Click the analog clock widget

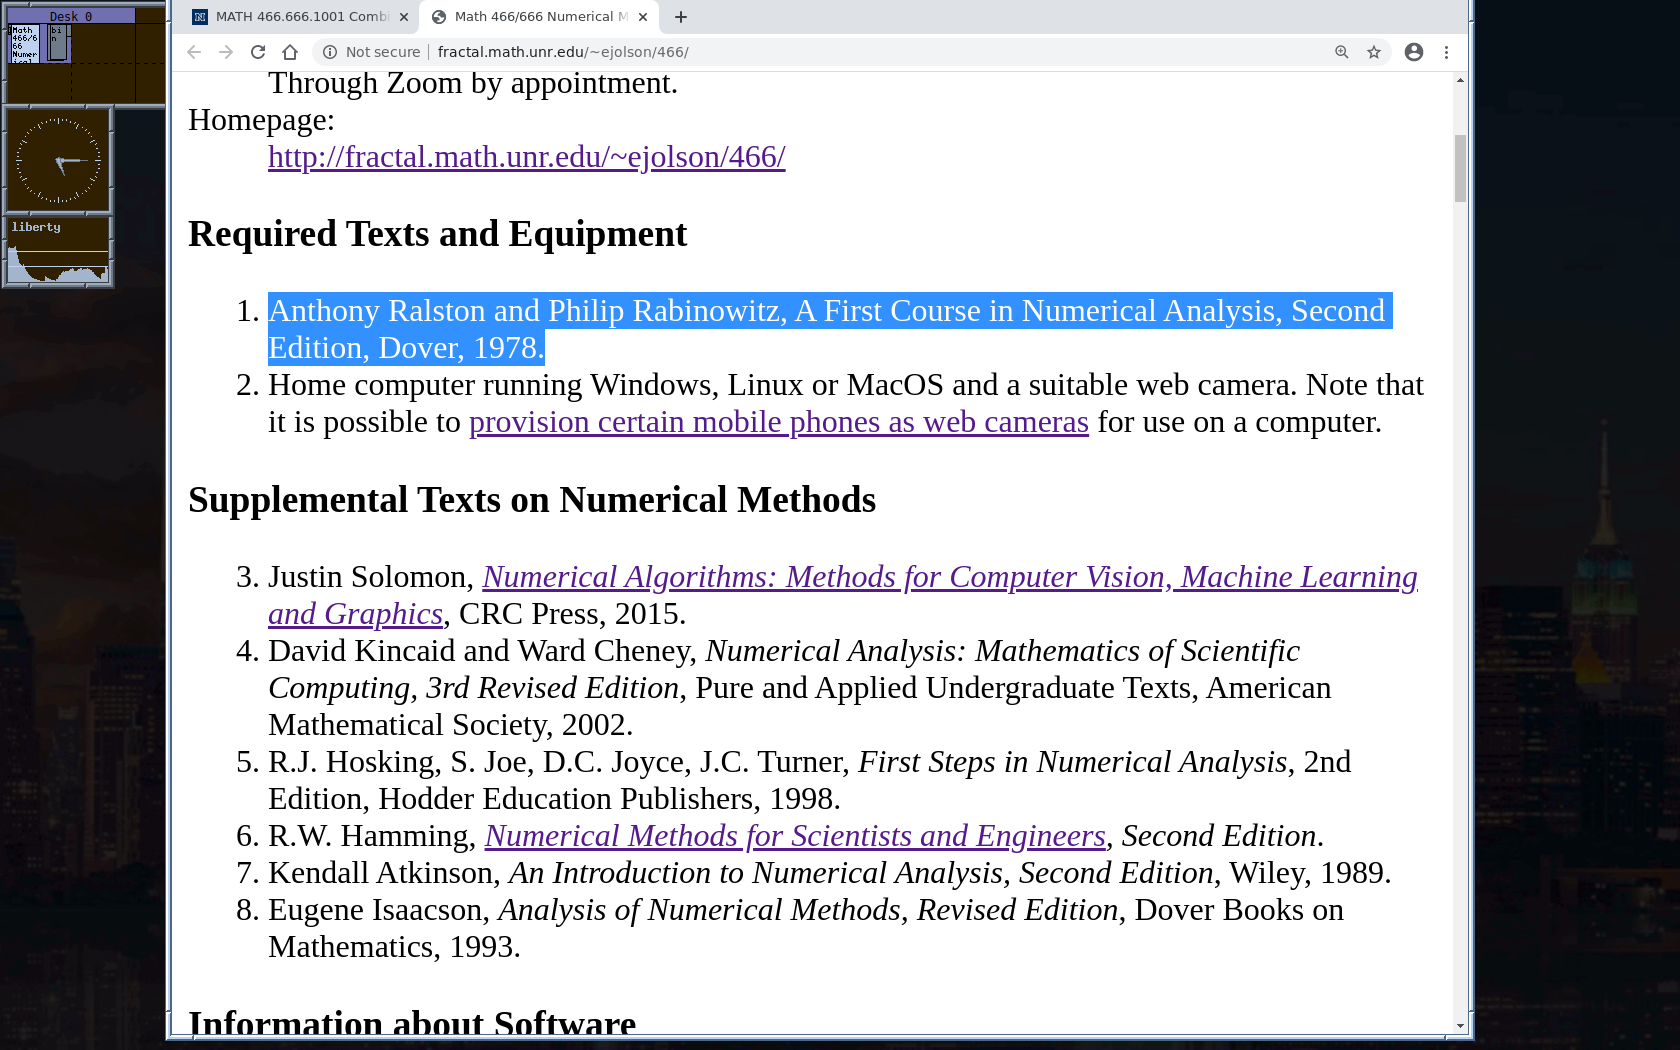point(58,160)
